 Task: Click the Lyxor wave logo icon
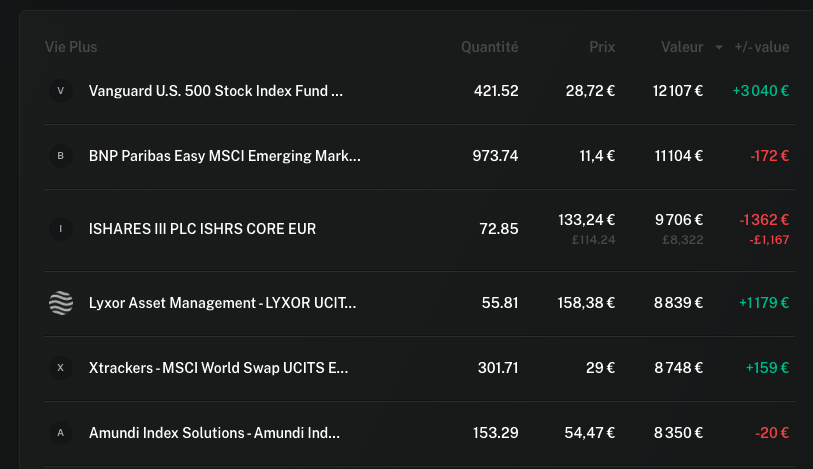coord(61,303)
